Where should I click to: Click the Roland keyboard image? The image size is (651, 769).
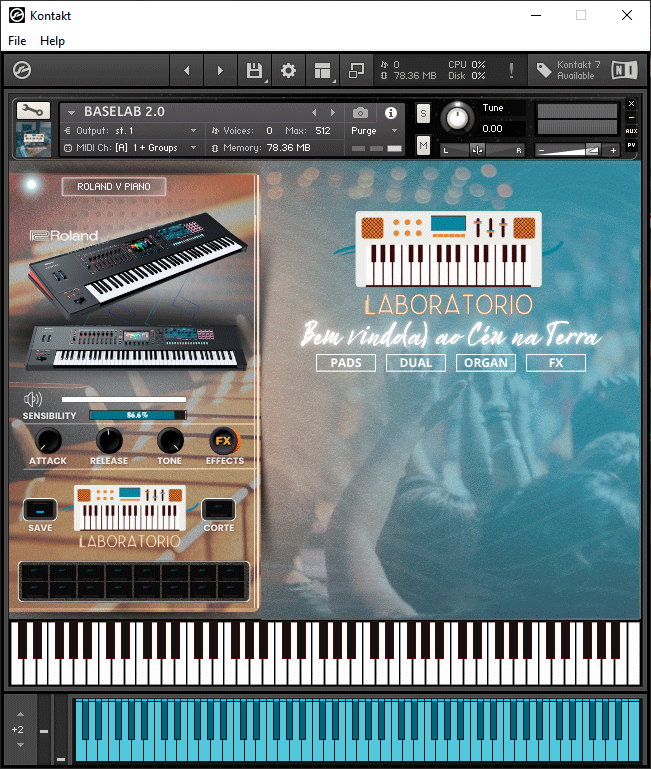[x=135, y=293]
